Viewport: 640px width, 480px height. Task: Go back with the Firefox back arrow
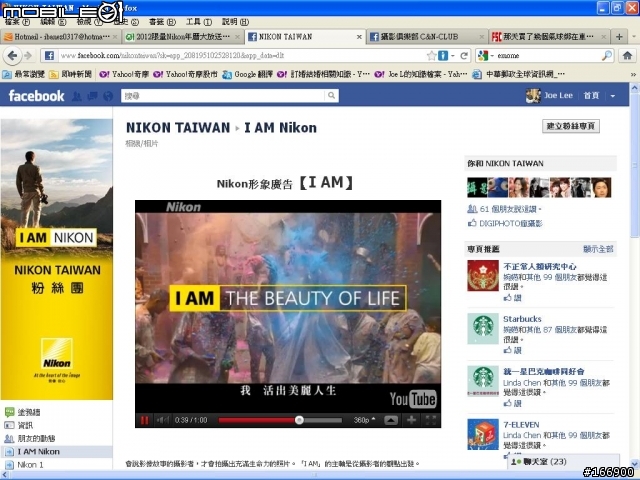click(12, 56)
